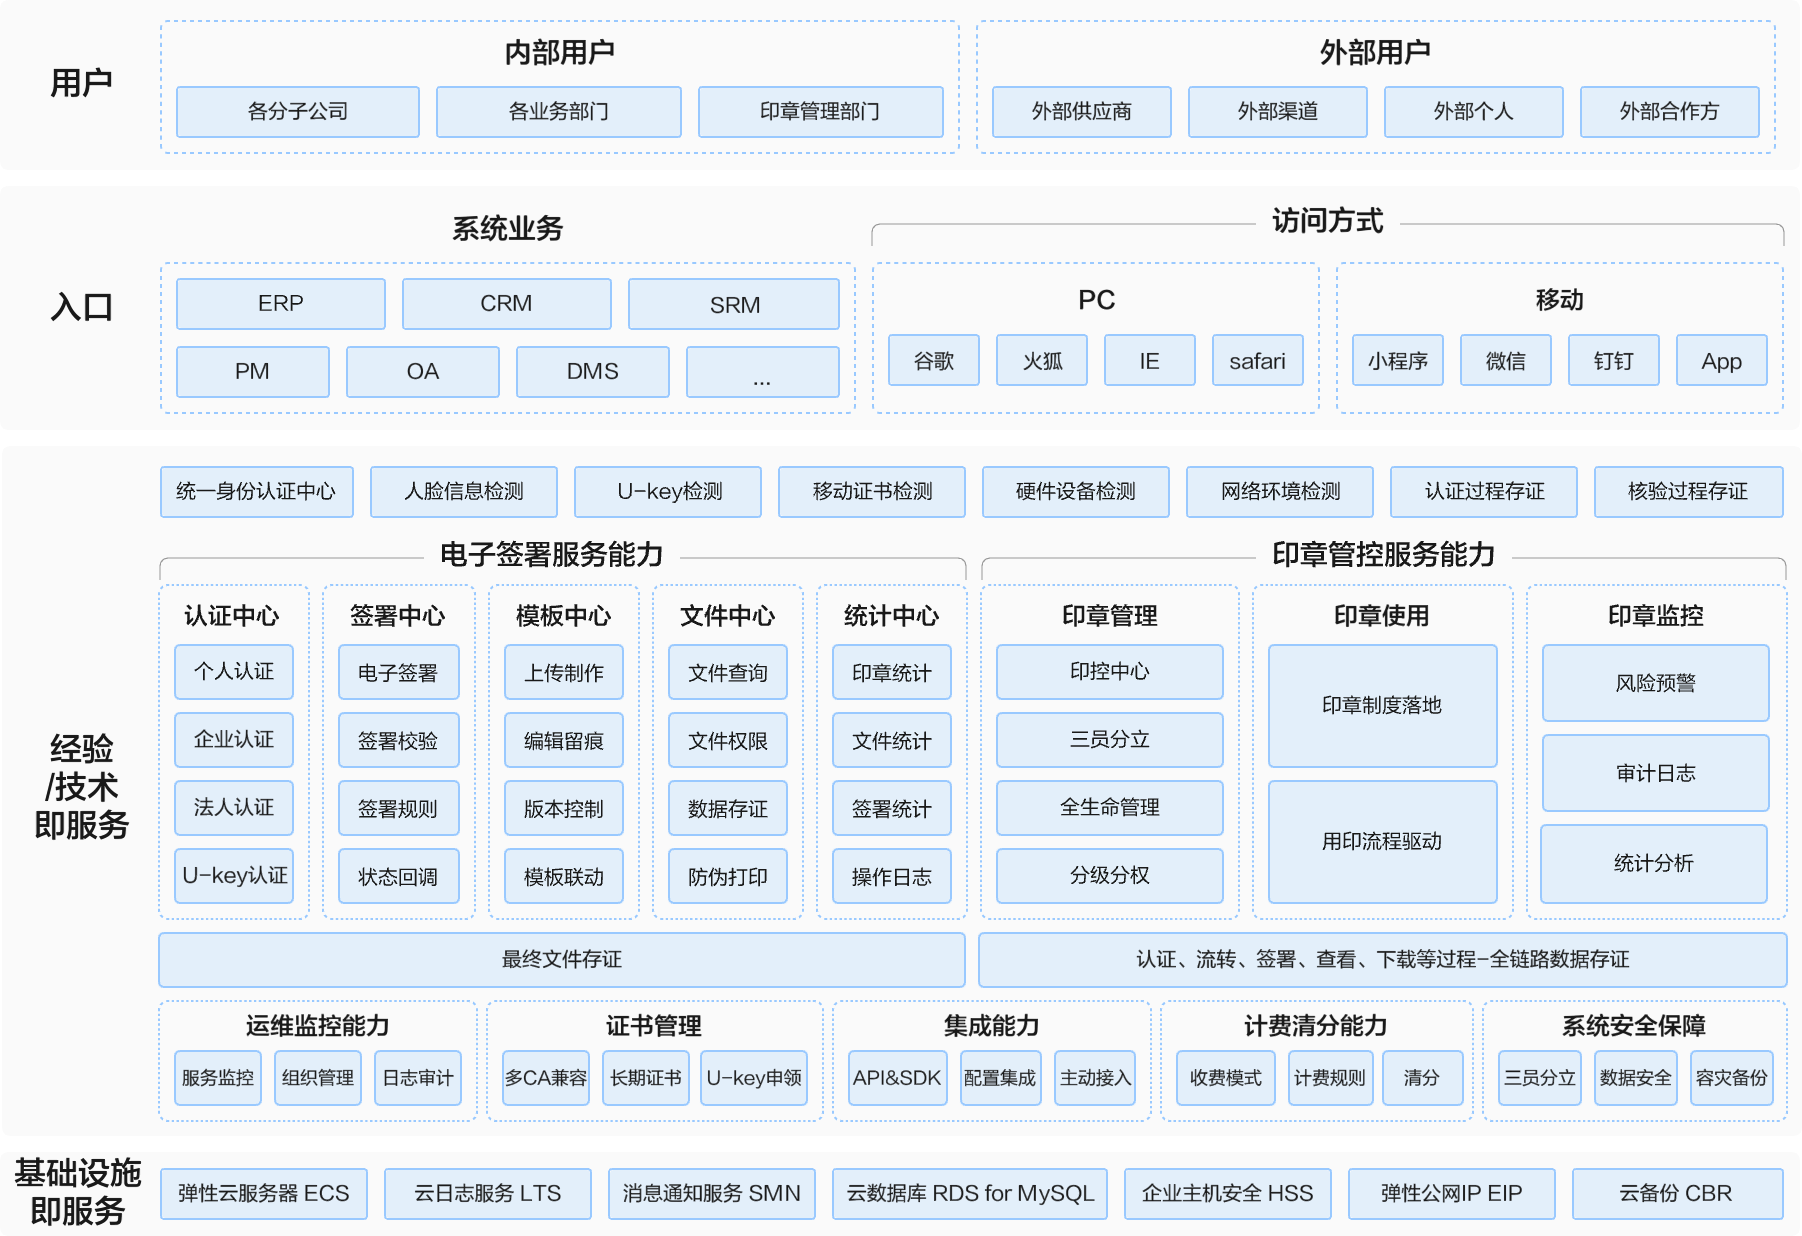Click 云数据库 RDS for MySQL box
The height and width of the screenshot is (1236, 1802).
[970, 1193]
